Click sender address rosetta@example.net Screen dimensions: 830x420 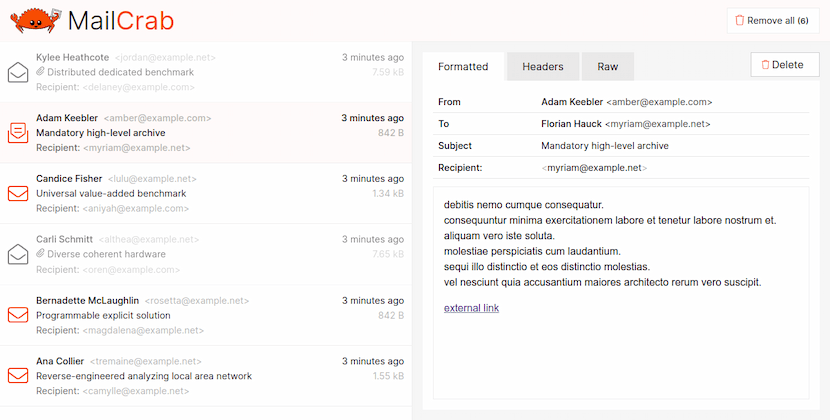[x=197, y=300]
